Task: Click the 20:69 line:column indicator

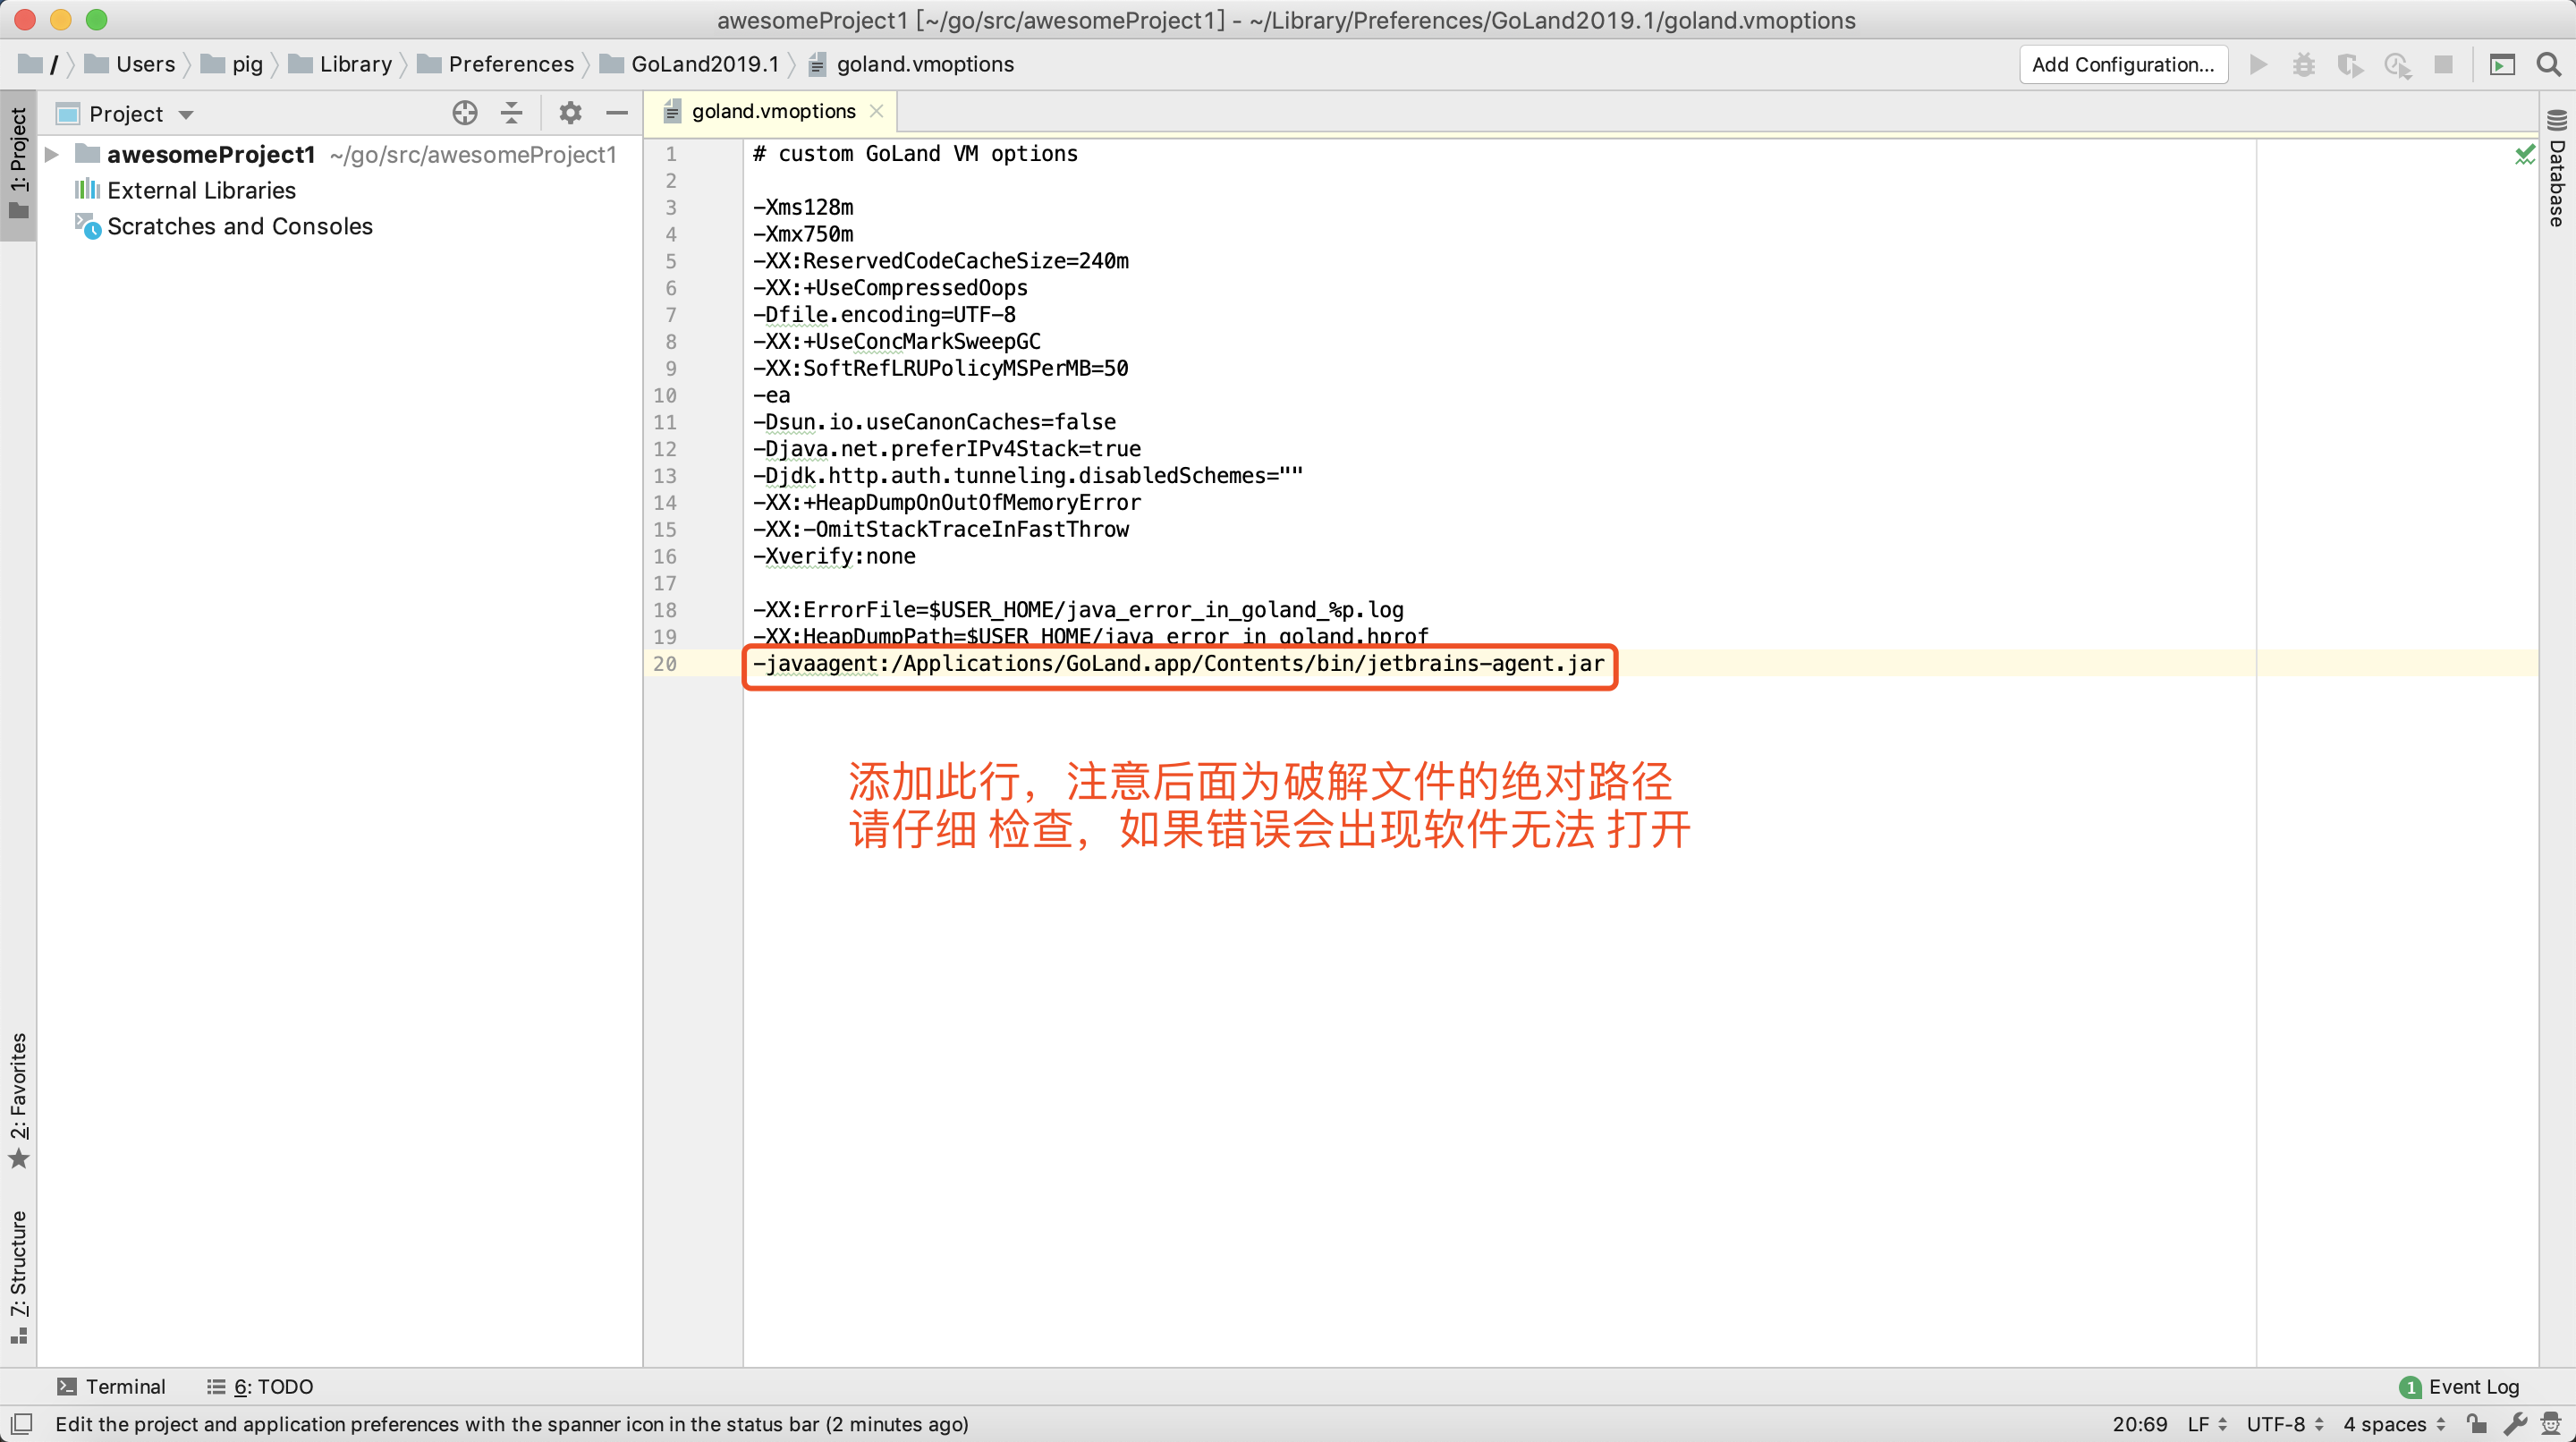Action: pos(2139,1423)
